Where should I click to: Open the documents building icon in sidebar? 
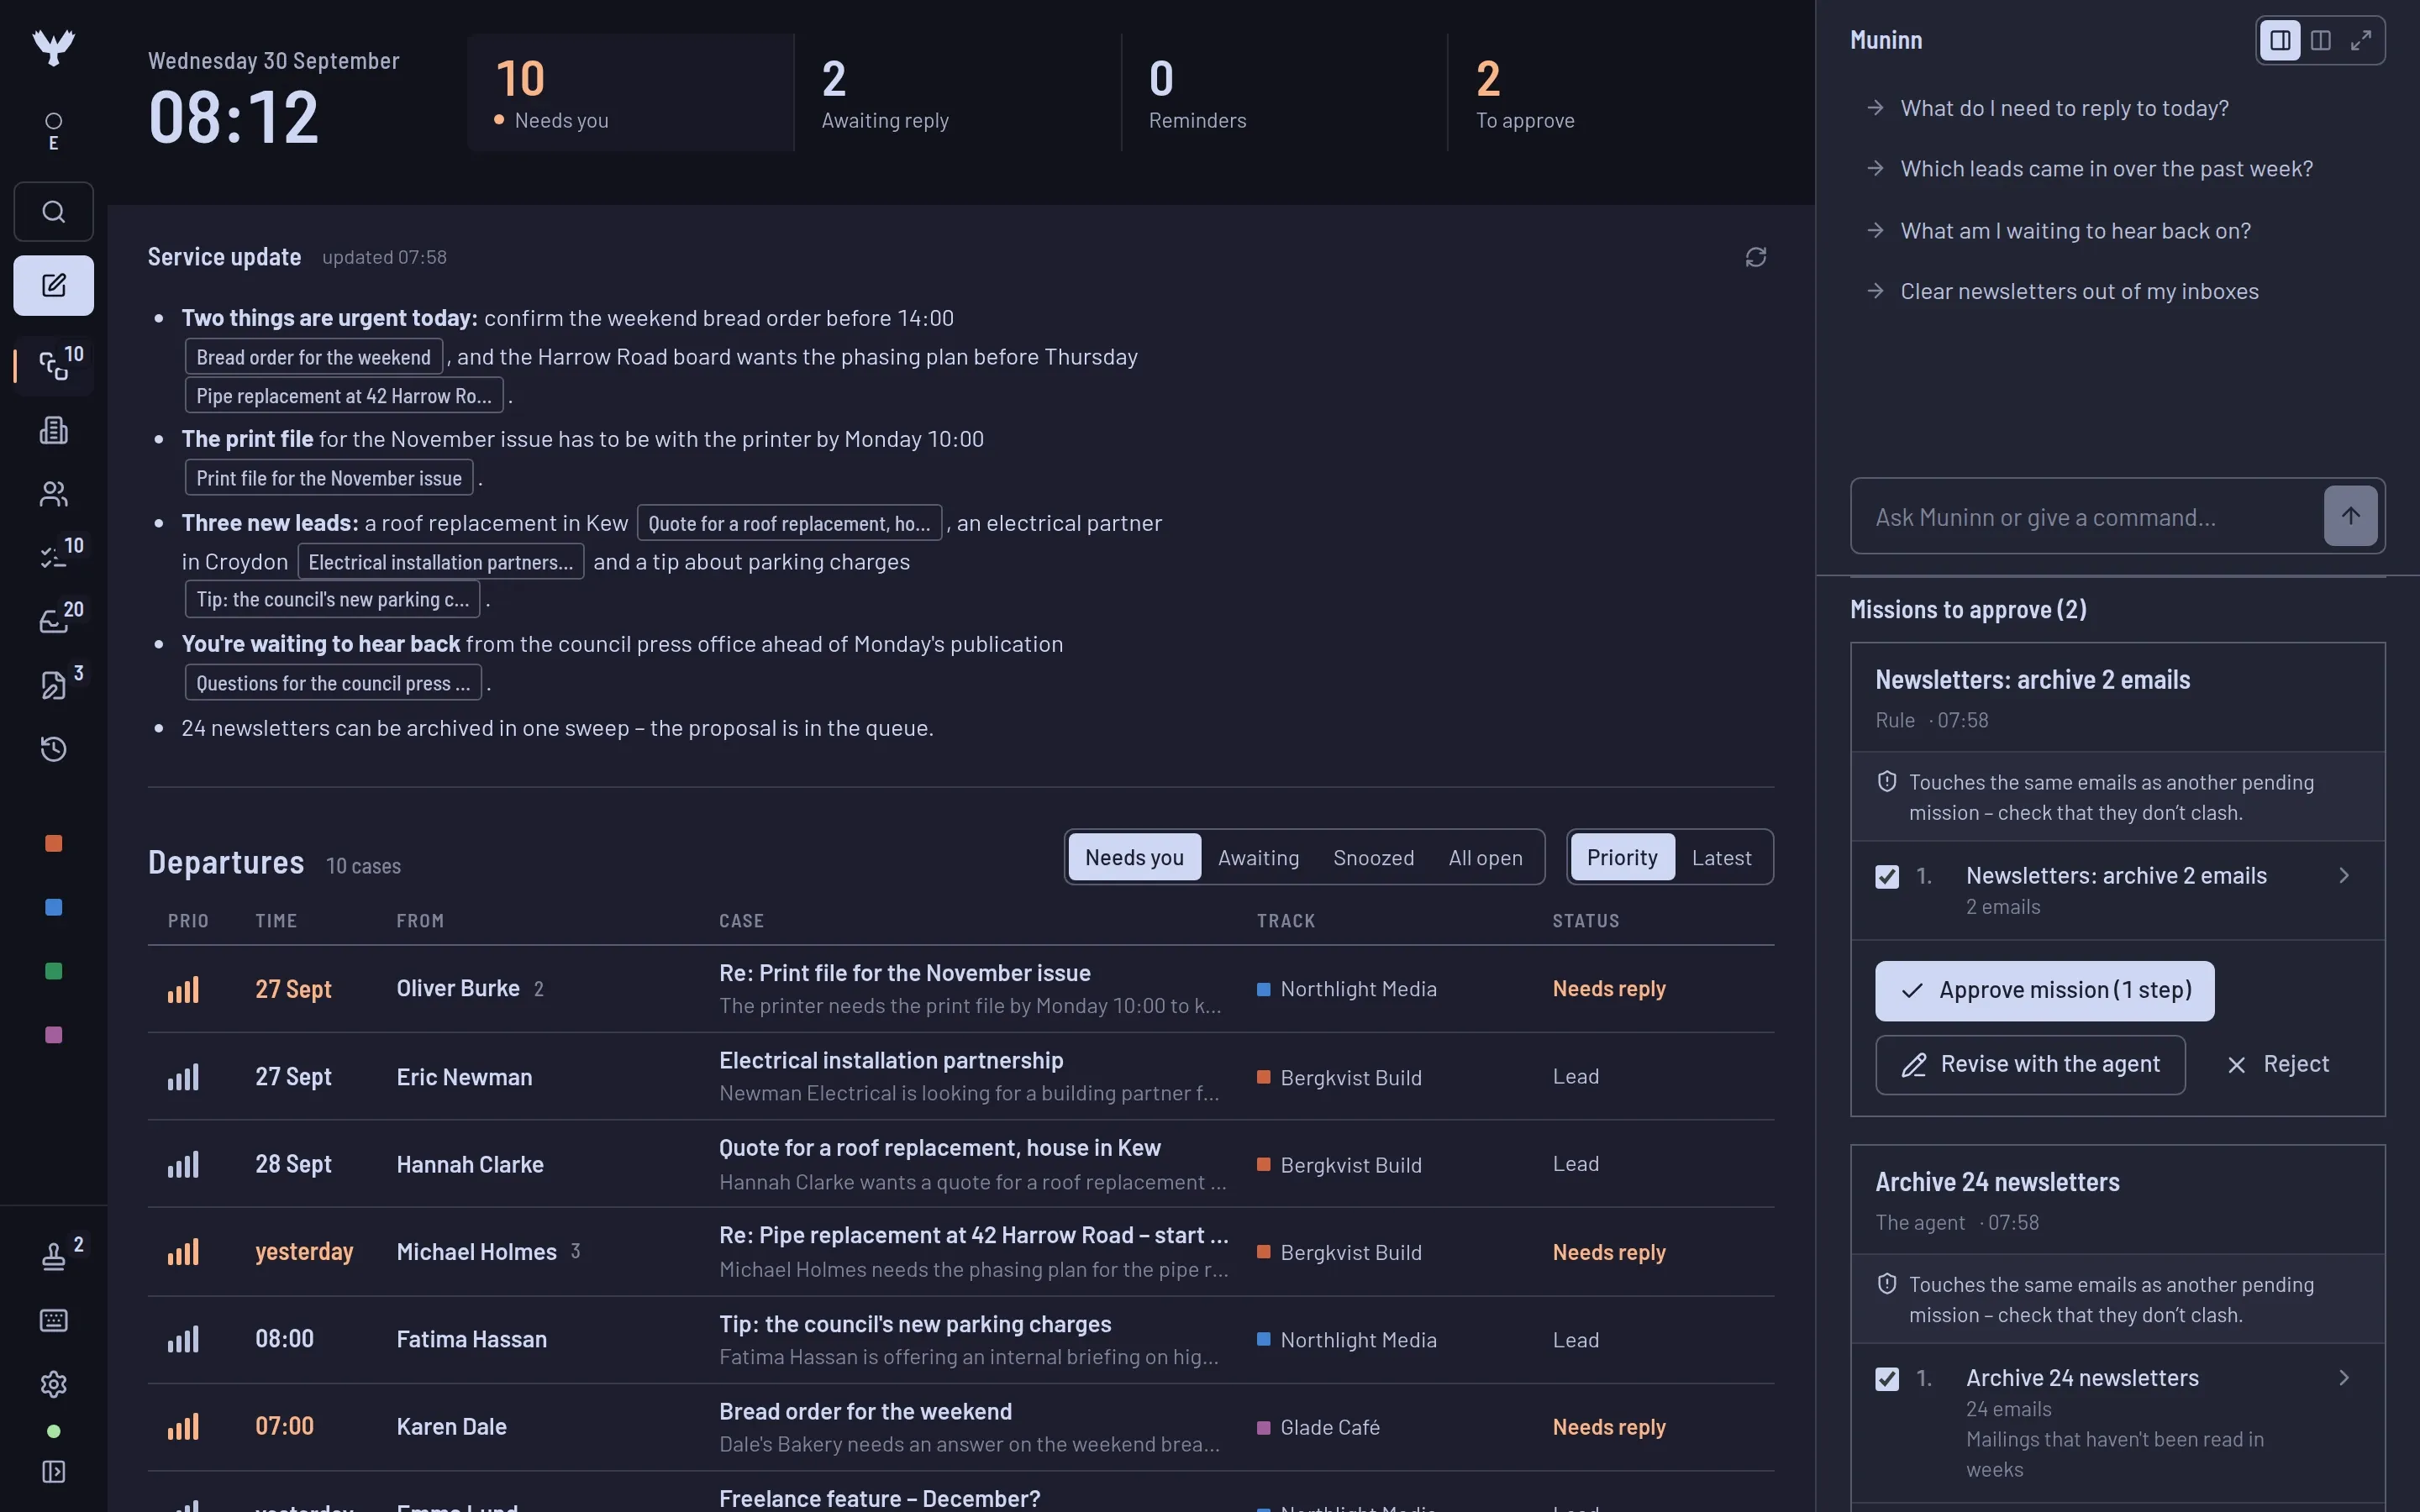coord(53,430)
